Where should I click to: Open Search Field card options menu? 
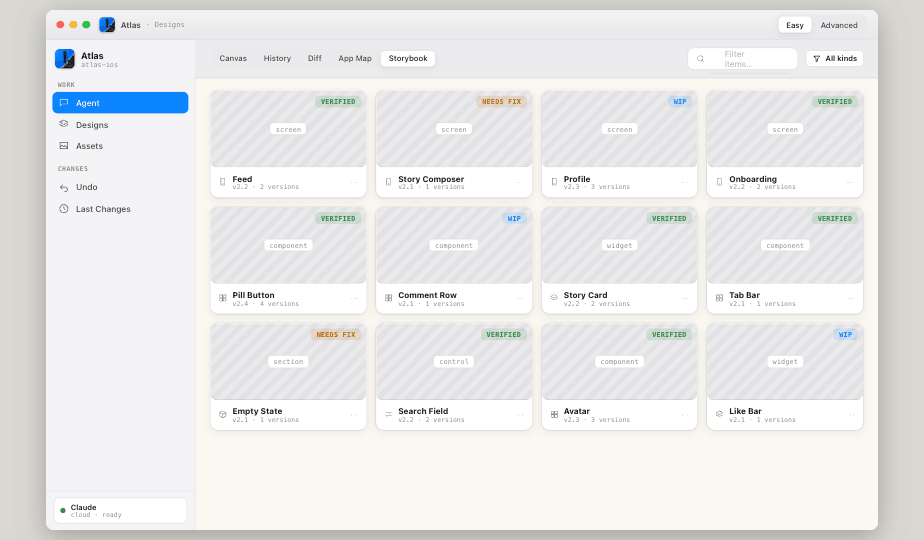520,415
